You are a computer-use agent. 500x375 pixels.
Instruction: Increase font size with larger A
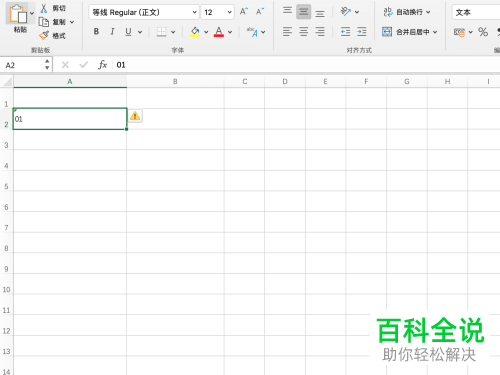(244, 12)
